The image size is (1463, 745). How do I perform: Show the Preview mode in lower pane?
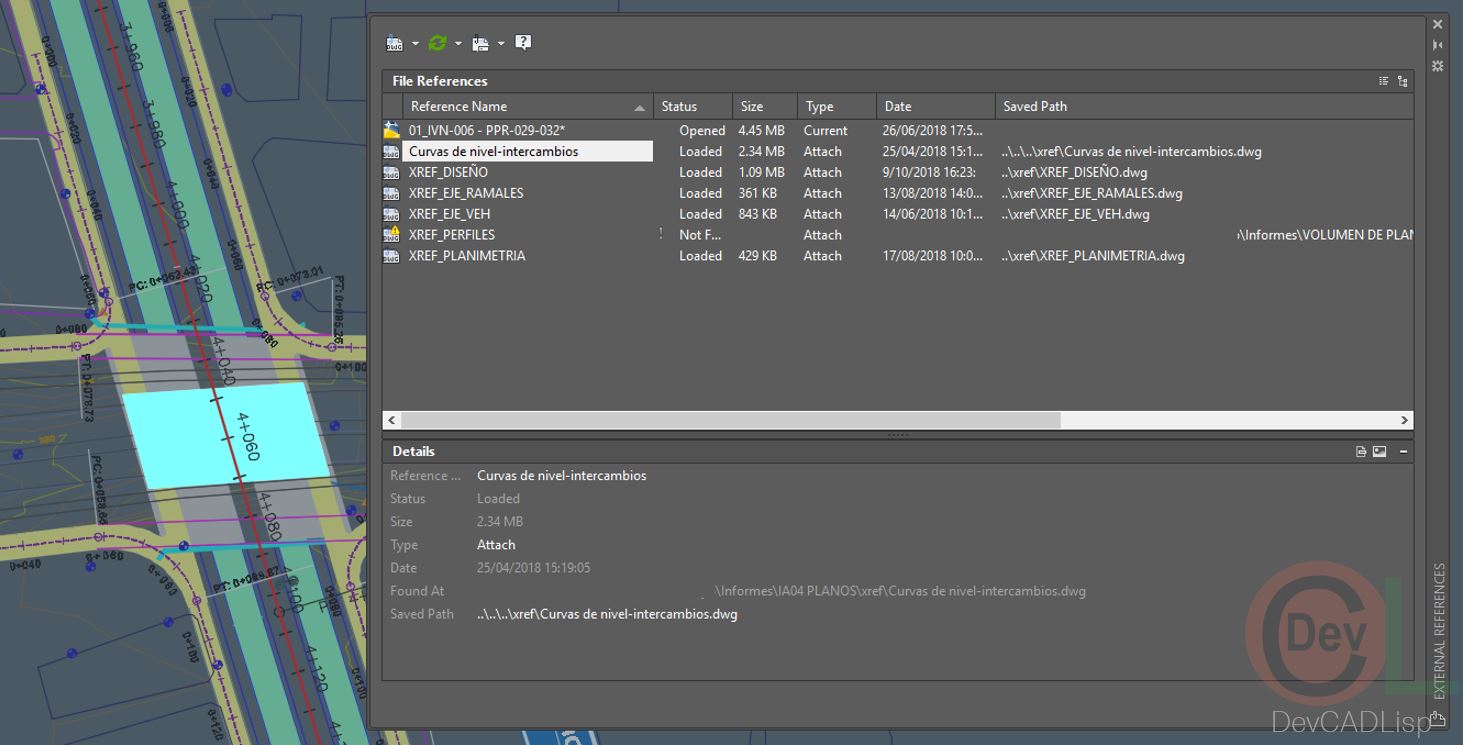1380,452
